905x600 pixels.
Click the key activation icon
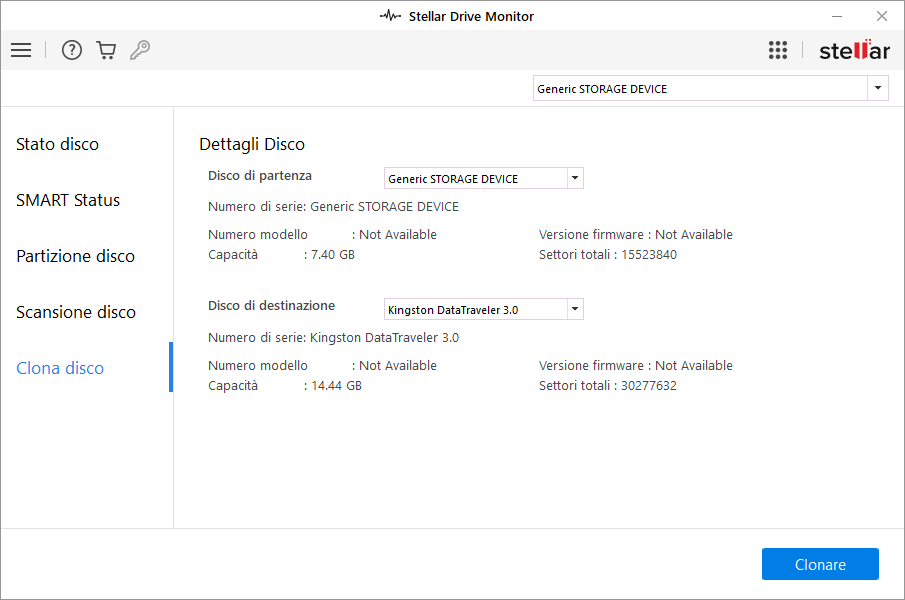[x=140, y=50]
